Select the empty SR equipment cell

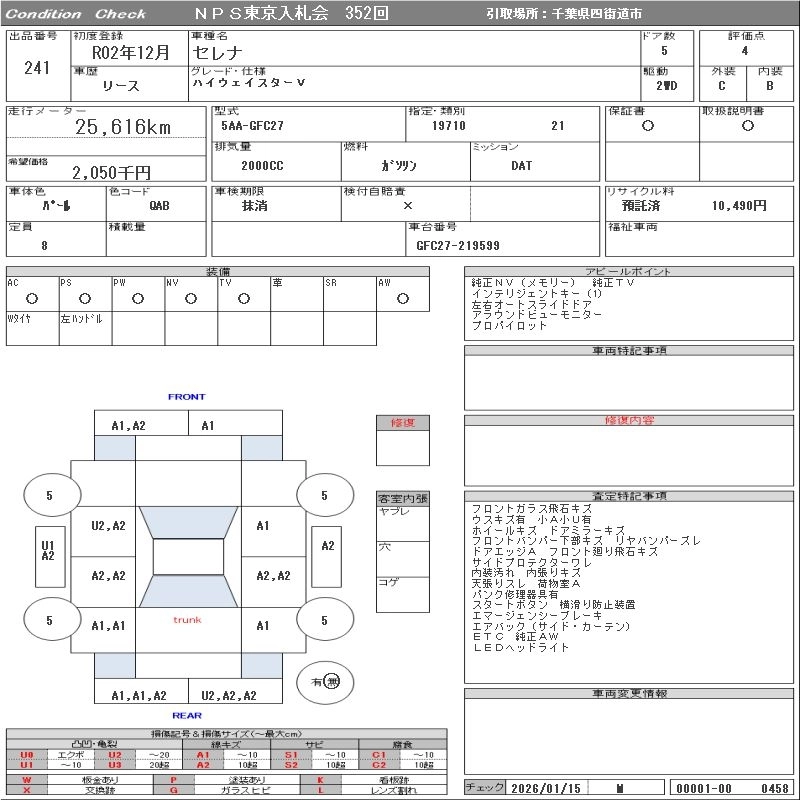(349, 294)
